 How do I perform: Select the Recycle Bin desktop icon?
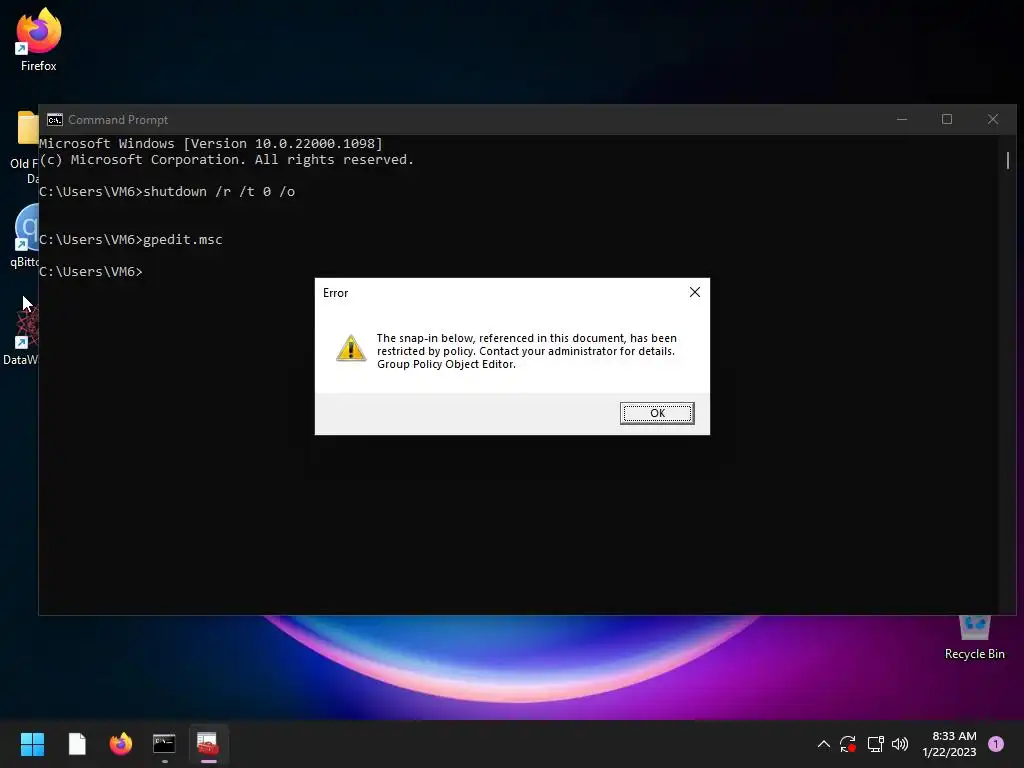pos(974,639)
